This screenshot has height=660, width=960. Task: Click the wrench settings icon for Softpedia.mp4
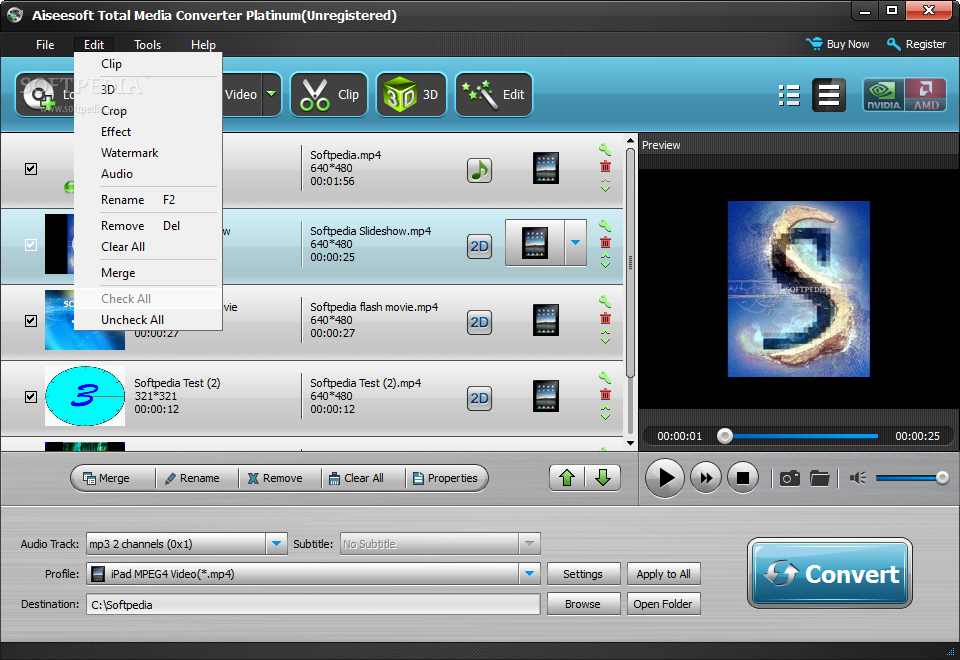[x=605, y=149]
